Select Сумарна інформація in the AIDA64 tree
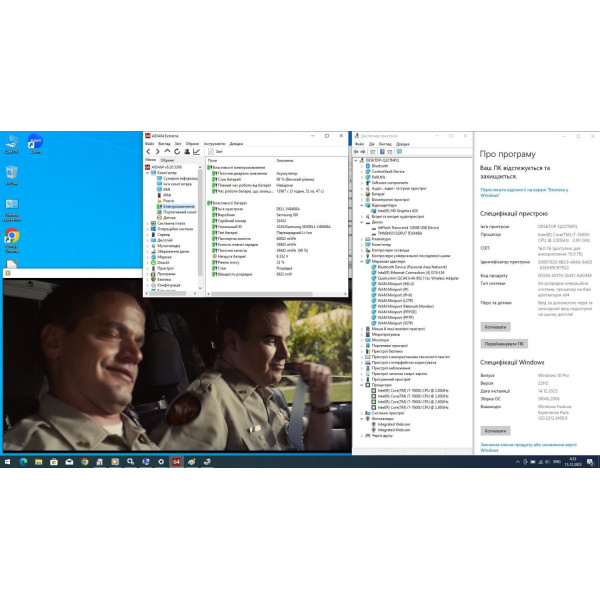Viewport: 600px width, 600px height. (177, 178)
